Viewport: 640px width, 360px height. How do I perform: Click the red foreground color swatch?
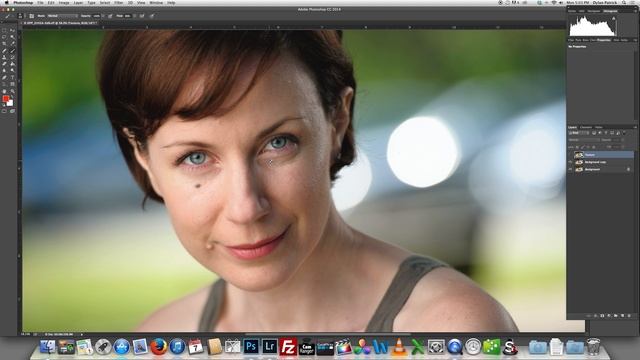(5, 99)
